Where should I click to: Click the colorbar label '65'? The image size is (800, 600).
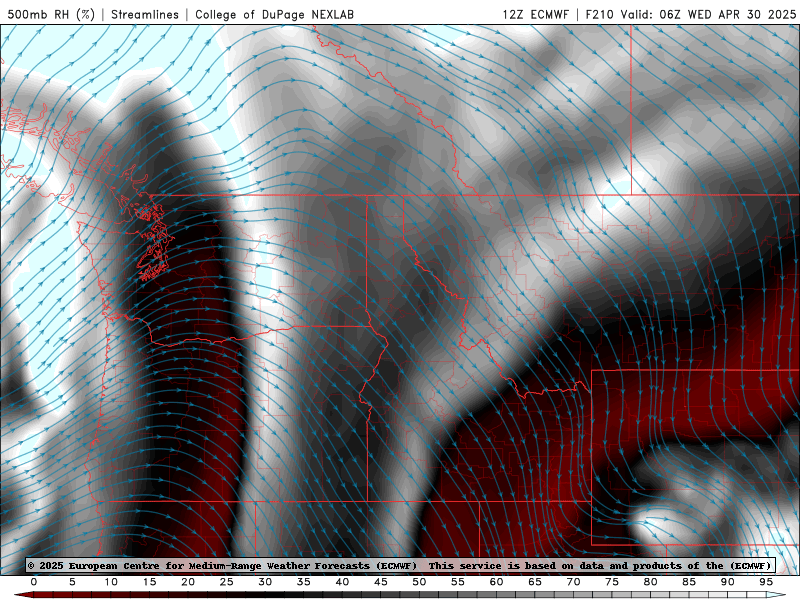tap(535, 582)
